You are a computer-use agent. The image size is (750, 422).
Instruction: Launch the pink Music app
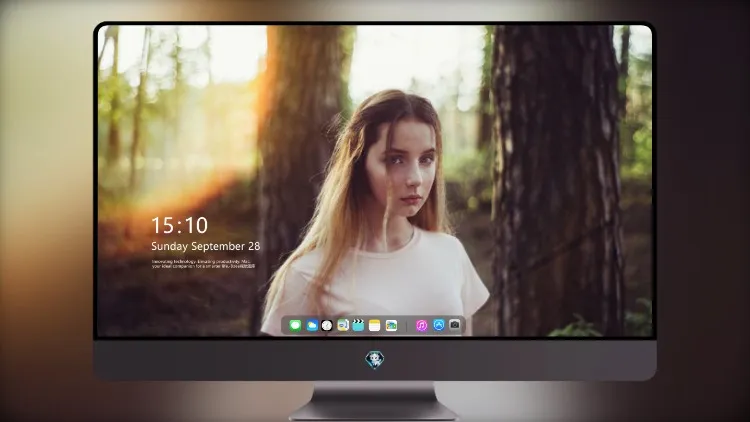(421, 326)
